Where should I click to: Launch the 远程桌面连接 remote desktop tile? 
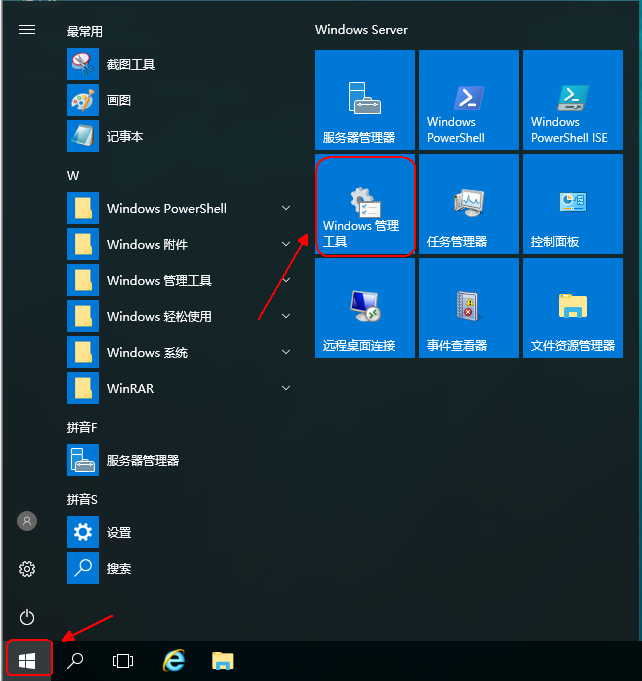click(x=365, y=308)
